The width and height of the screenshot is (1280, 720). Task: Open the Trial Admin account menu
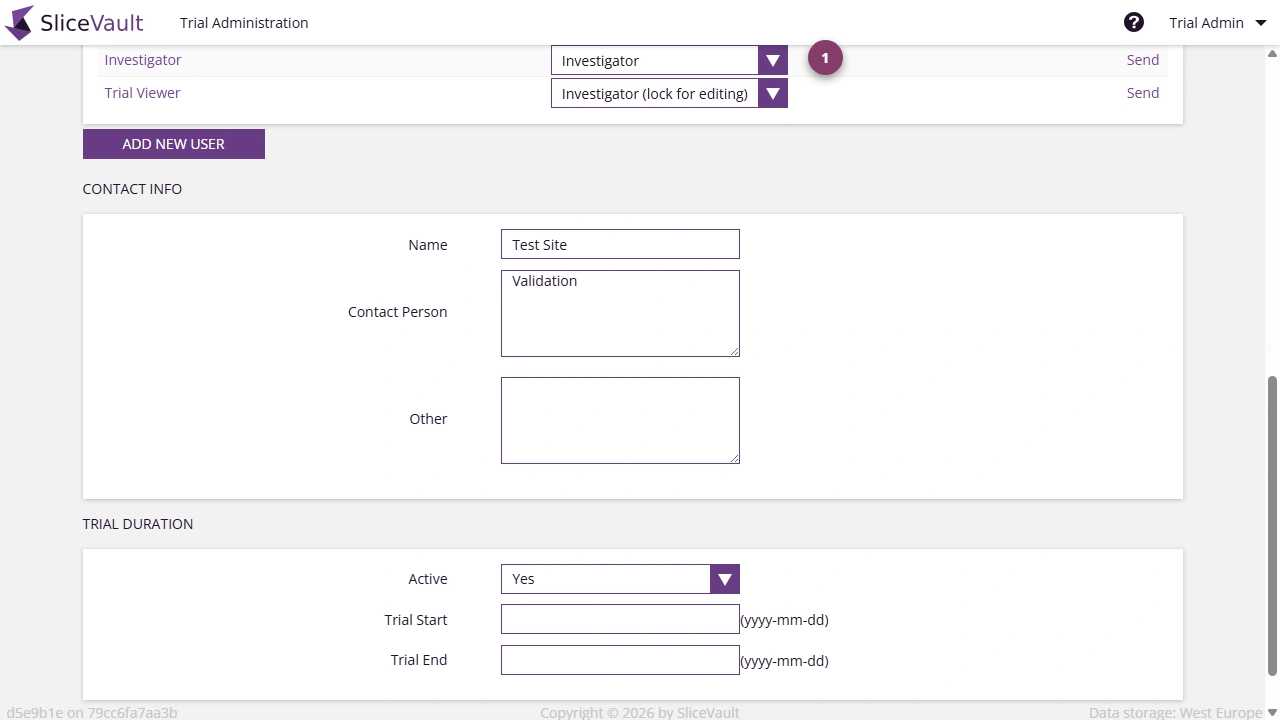click(x=1207, y=22)
